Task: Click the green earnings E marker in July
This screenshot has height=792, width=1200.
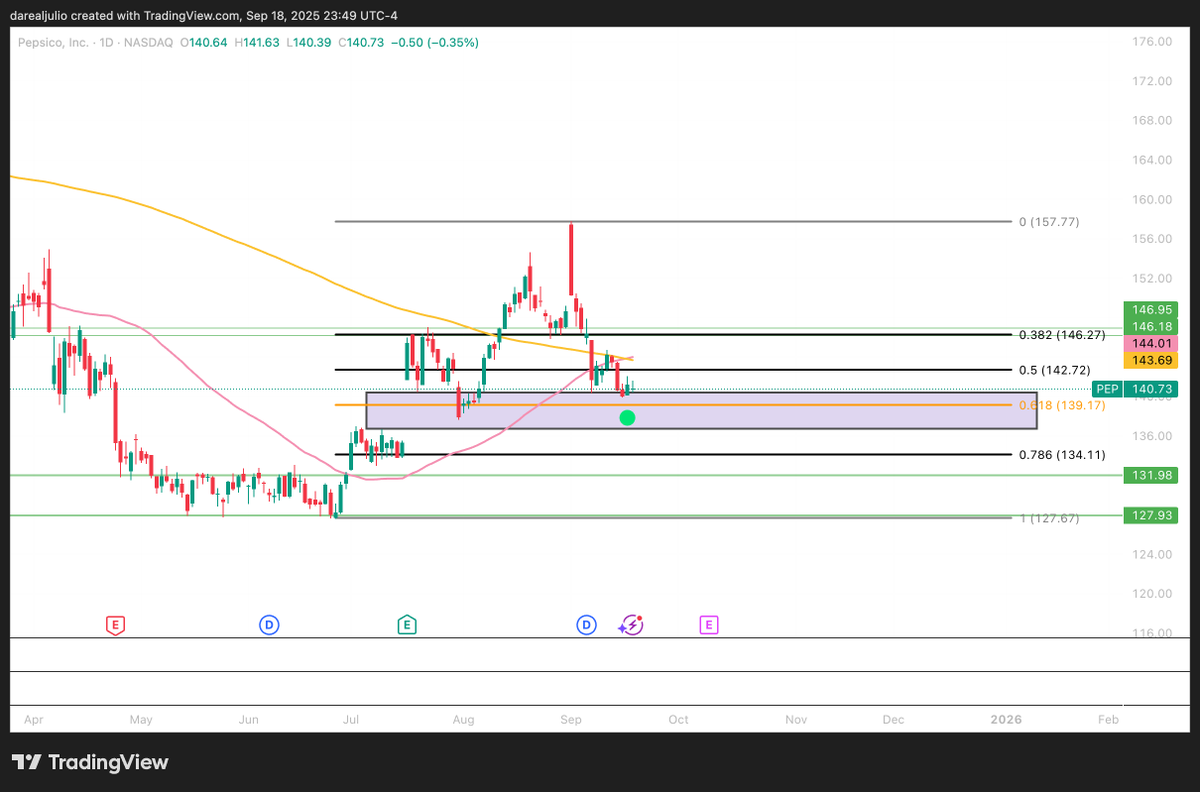Action: tap(406, 625)
